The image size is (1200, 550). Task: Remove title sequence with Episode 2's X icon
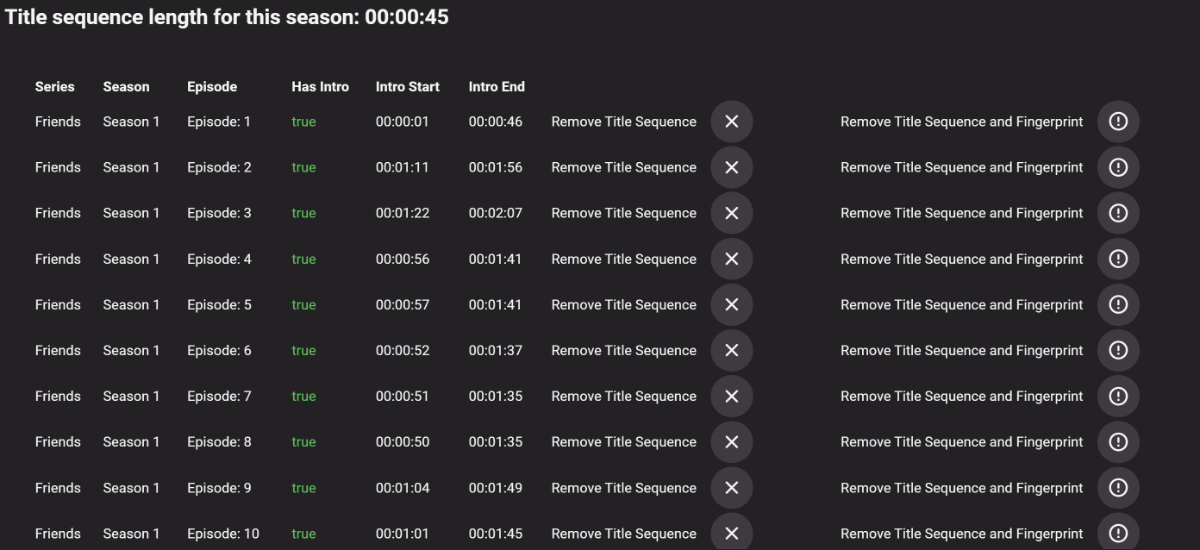731,168
